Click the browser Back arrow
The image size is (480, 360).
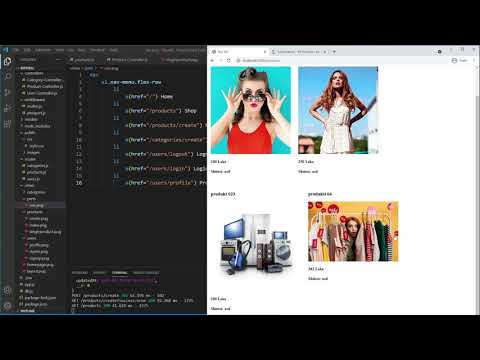pos(213,60)
